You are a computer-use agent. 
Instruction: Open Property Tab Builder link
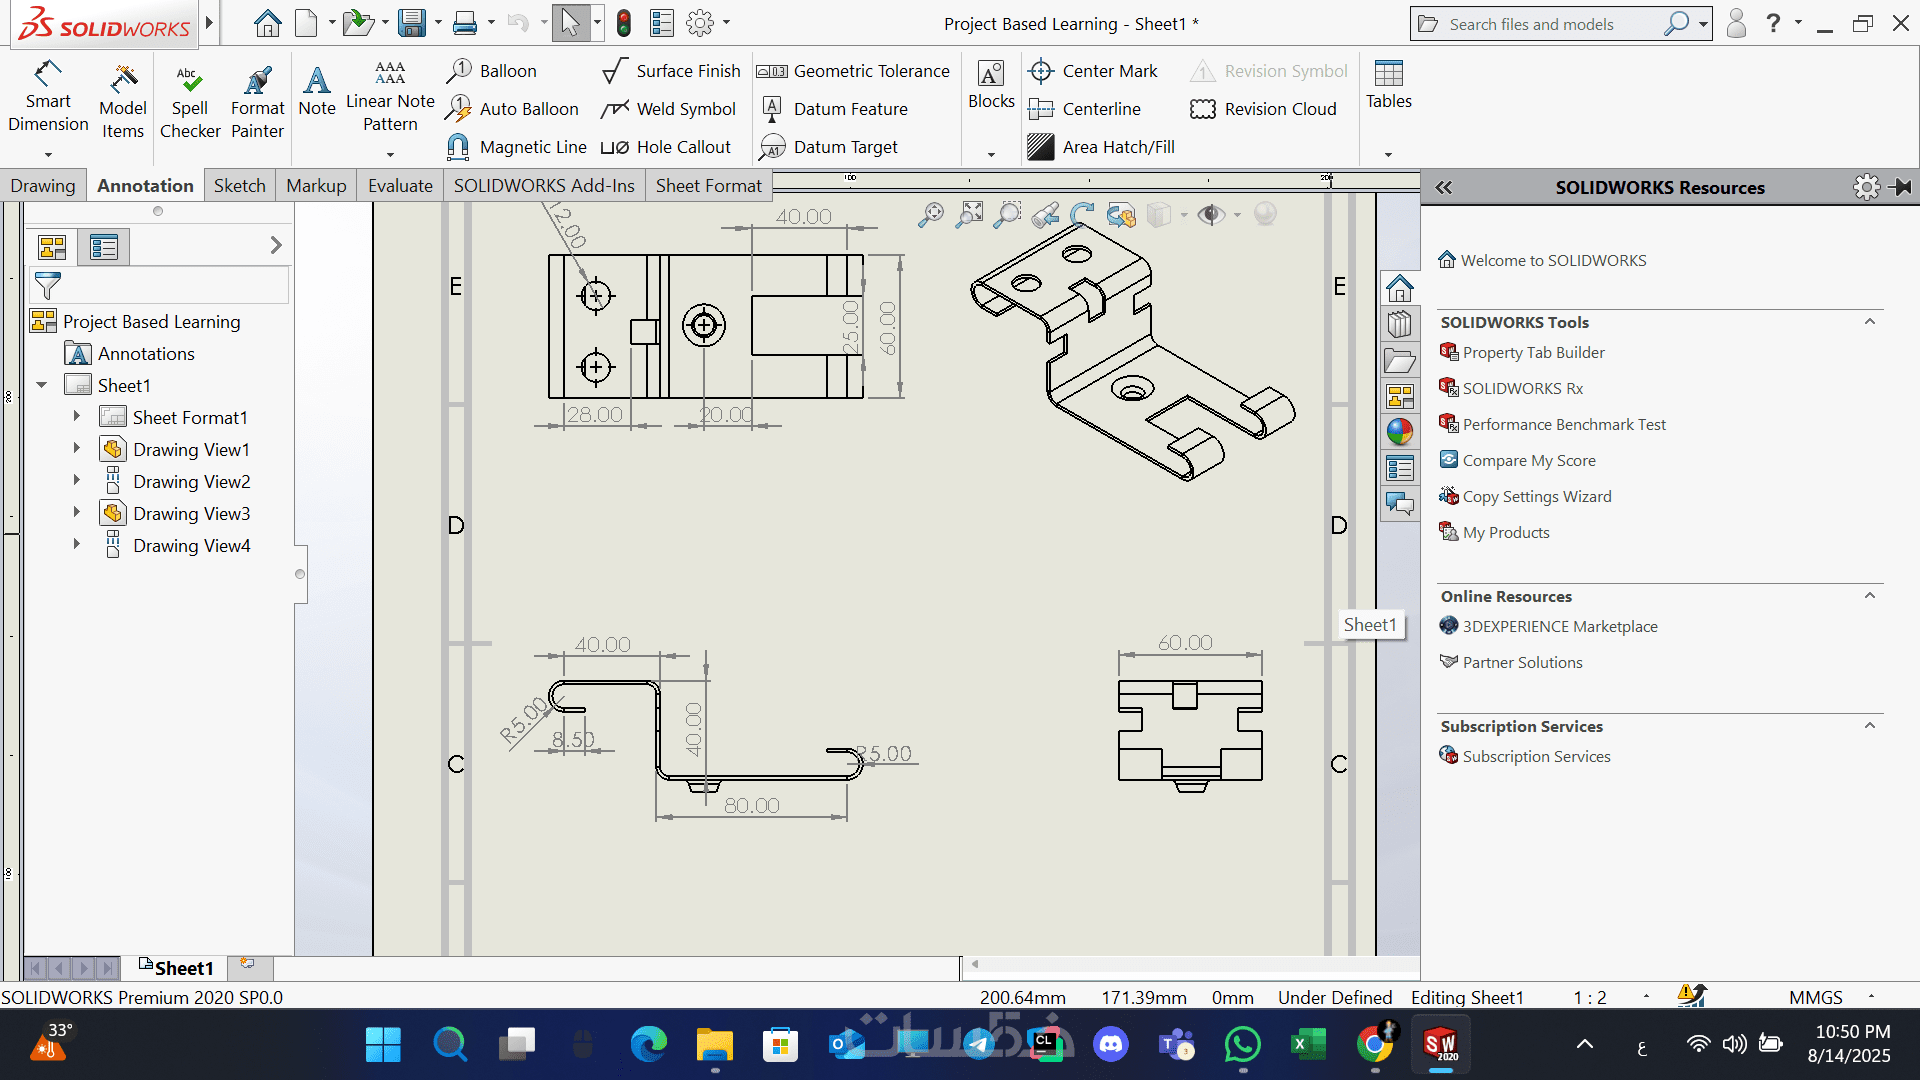pos(1533,353)
